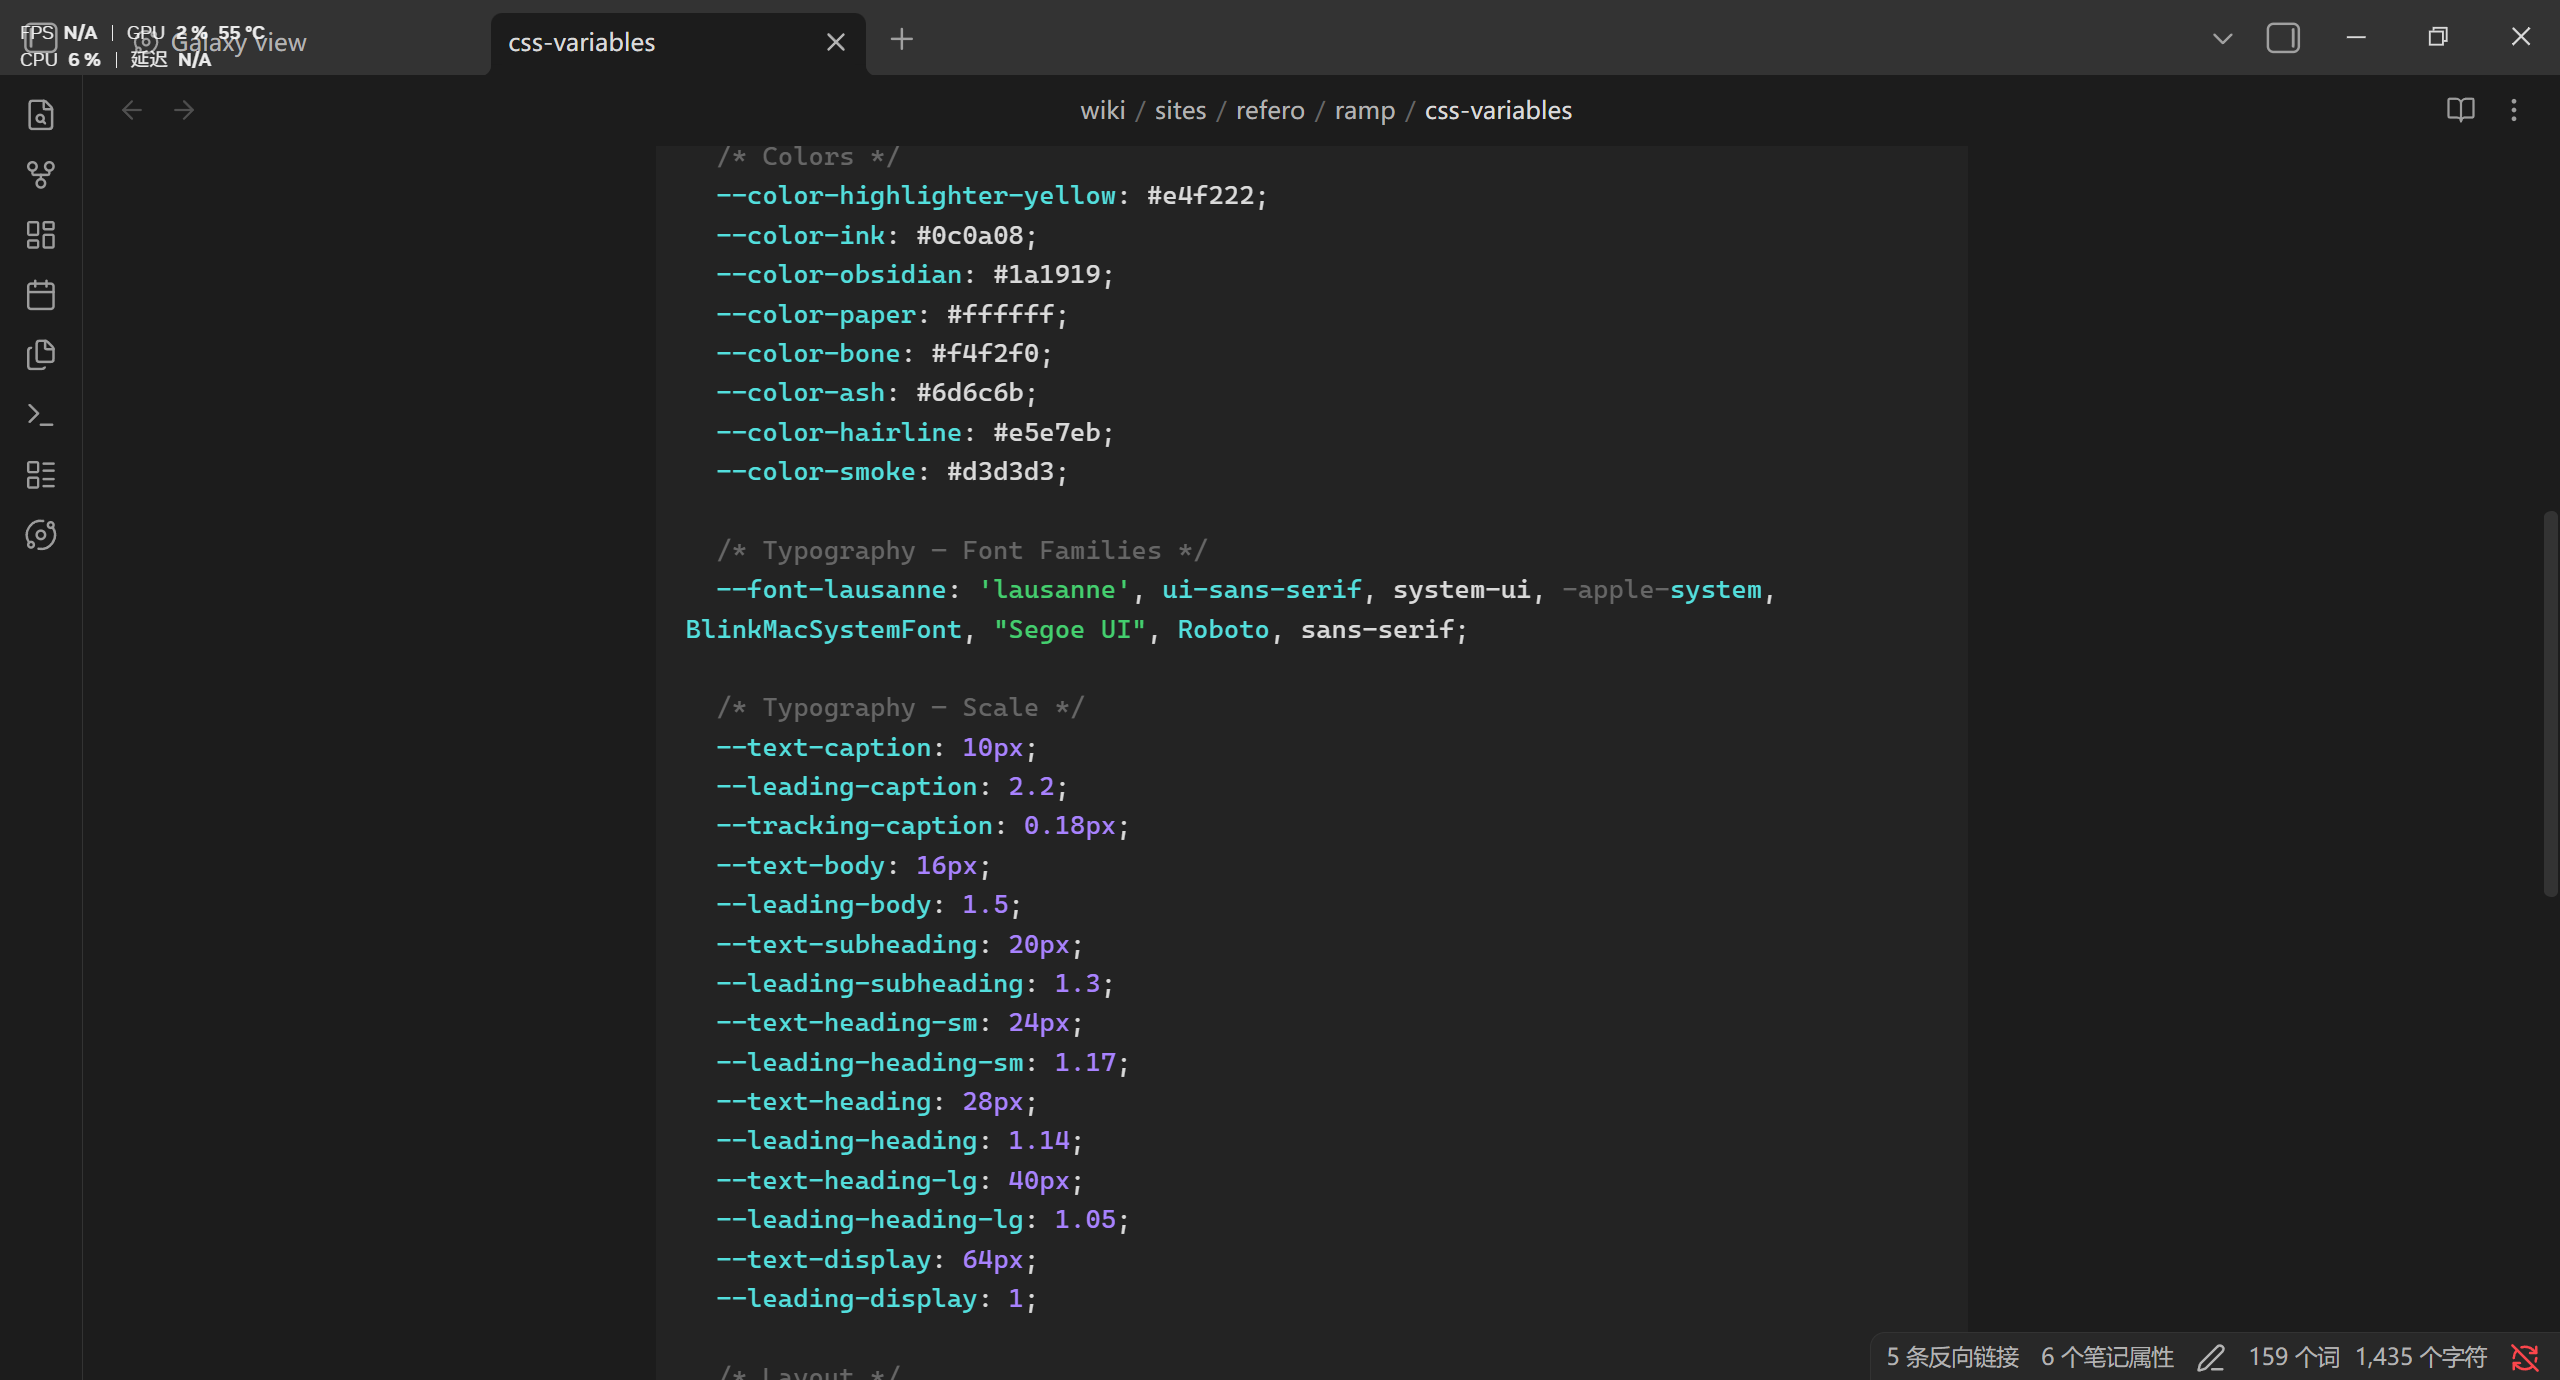
Task: Click the red sync status icon
Action: click(x=2525, y=1357)
